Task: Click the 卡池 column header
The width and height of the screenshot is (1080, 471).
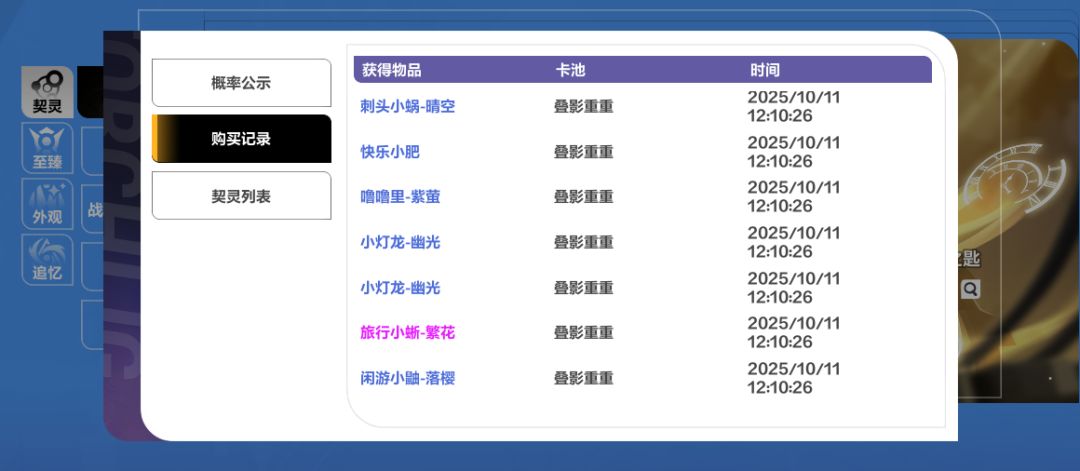Action: coord(570,70)
